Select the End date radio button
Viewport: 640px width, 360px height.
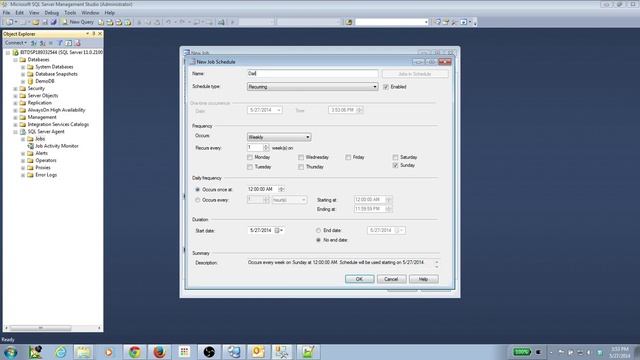(x=318, y=231)
